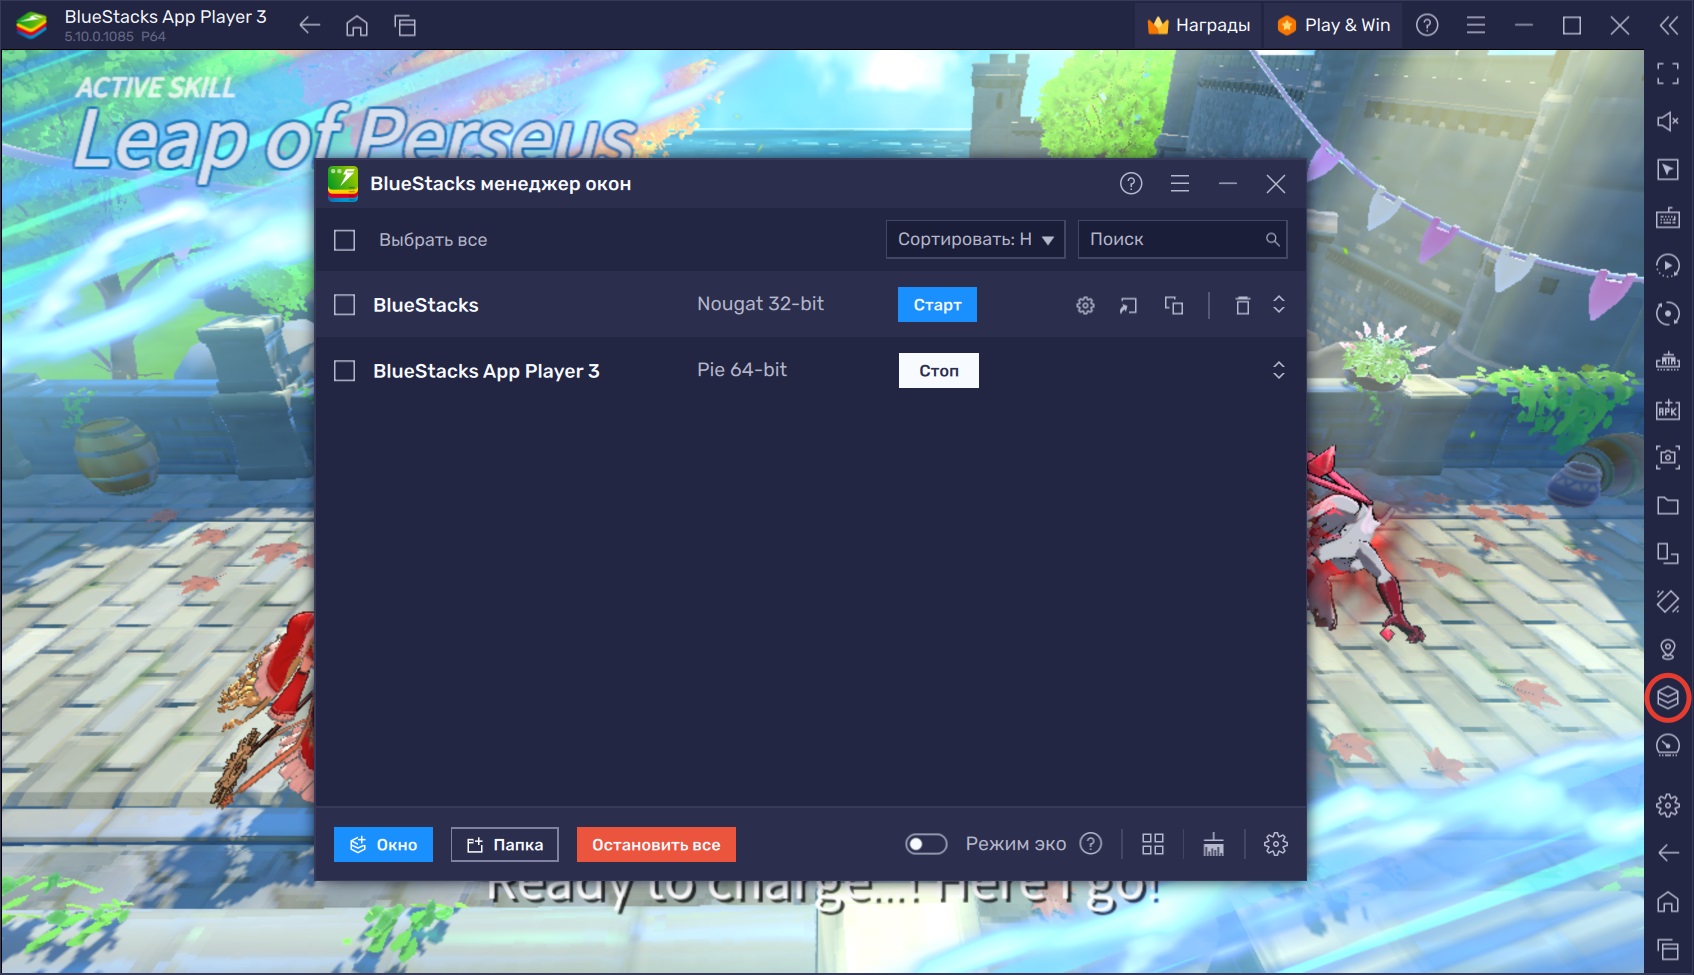Mute volume using the sidebar speaker icon
Image resolution: width=1694 pixels, height=975 pixels.
1667,122
